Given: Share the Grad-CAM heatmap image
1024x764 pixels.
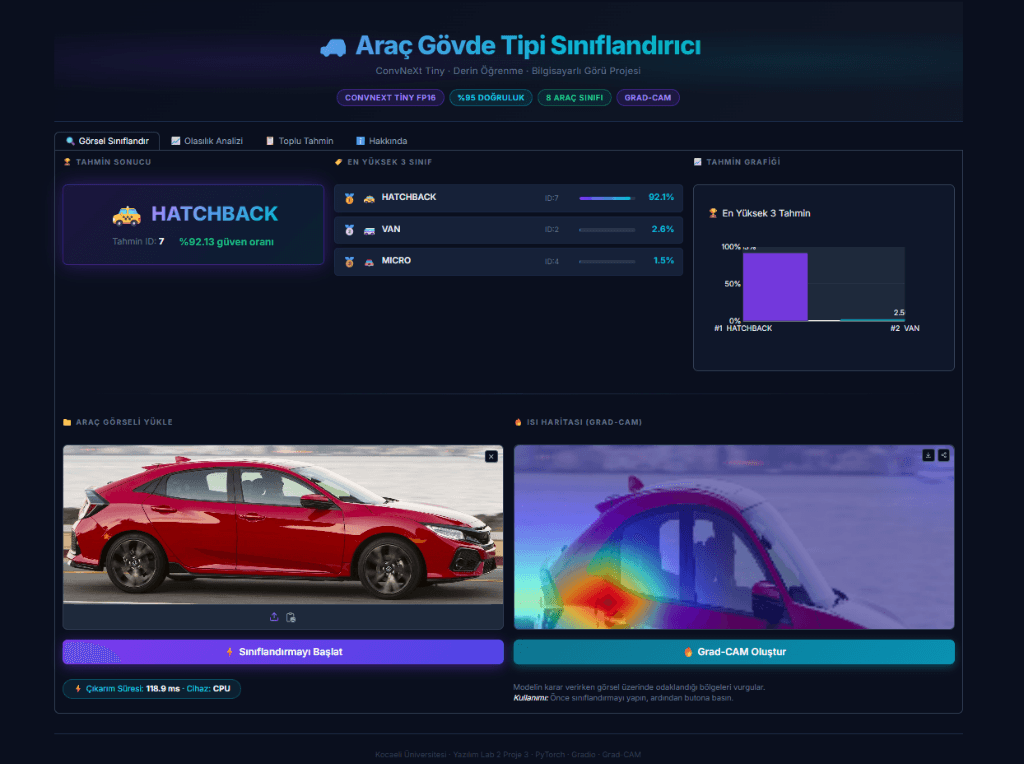Looking at the screenshot, I should point(944,455).
